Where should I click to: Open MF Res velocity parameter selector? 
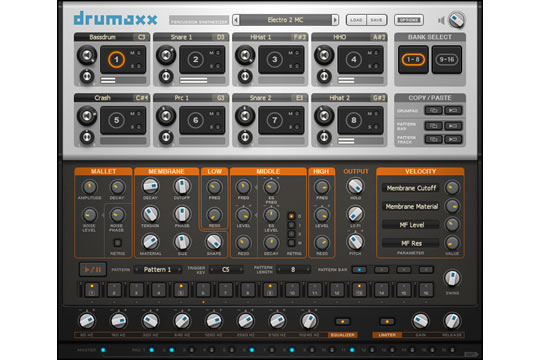[x=411, y=243]
